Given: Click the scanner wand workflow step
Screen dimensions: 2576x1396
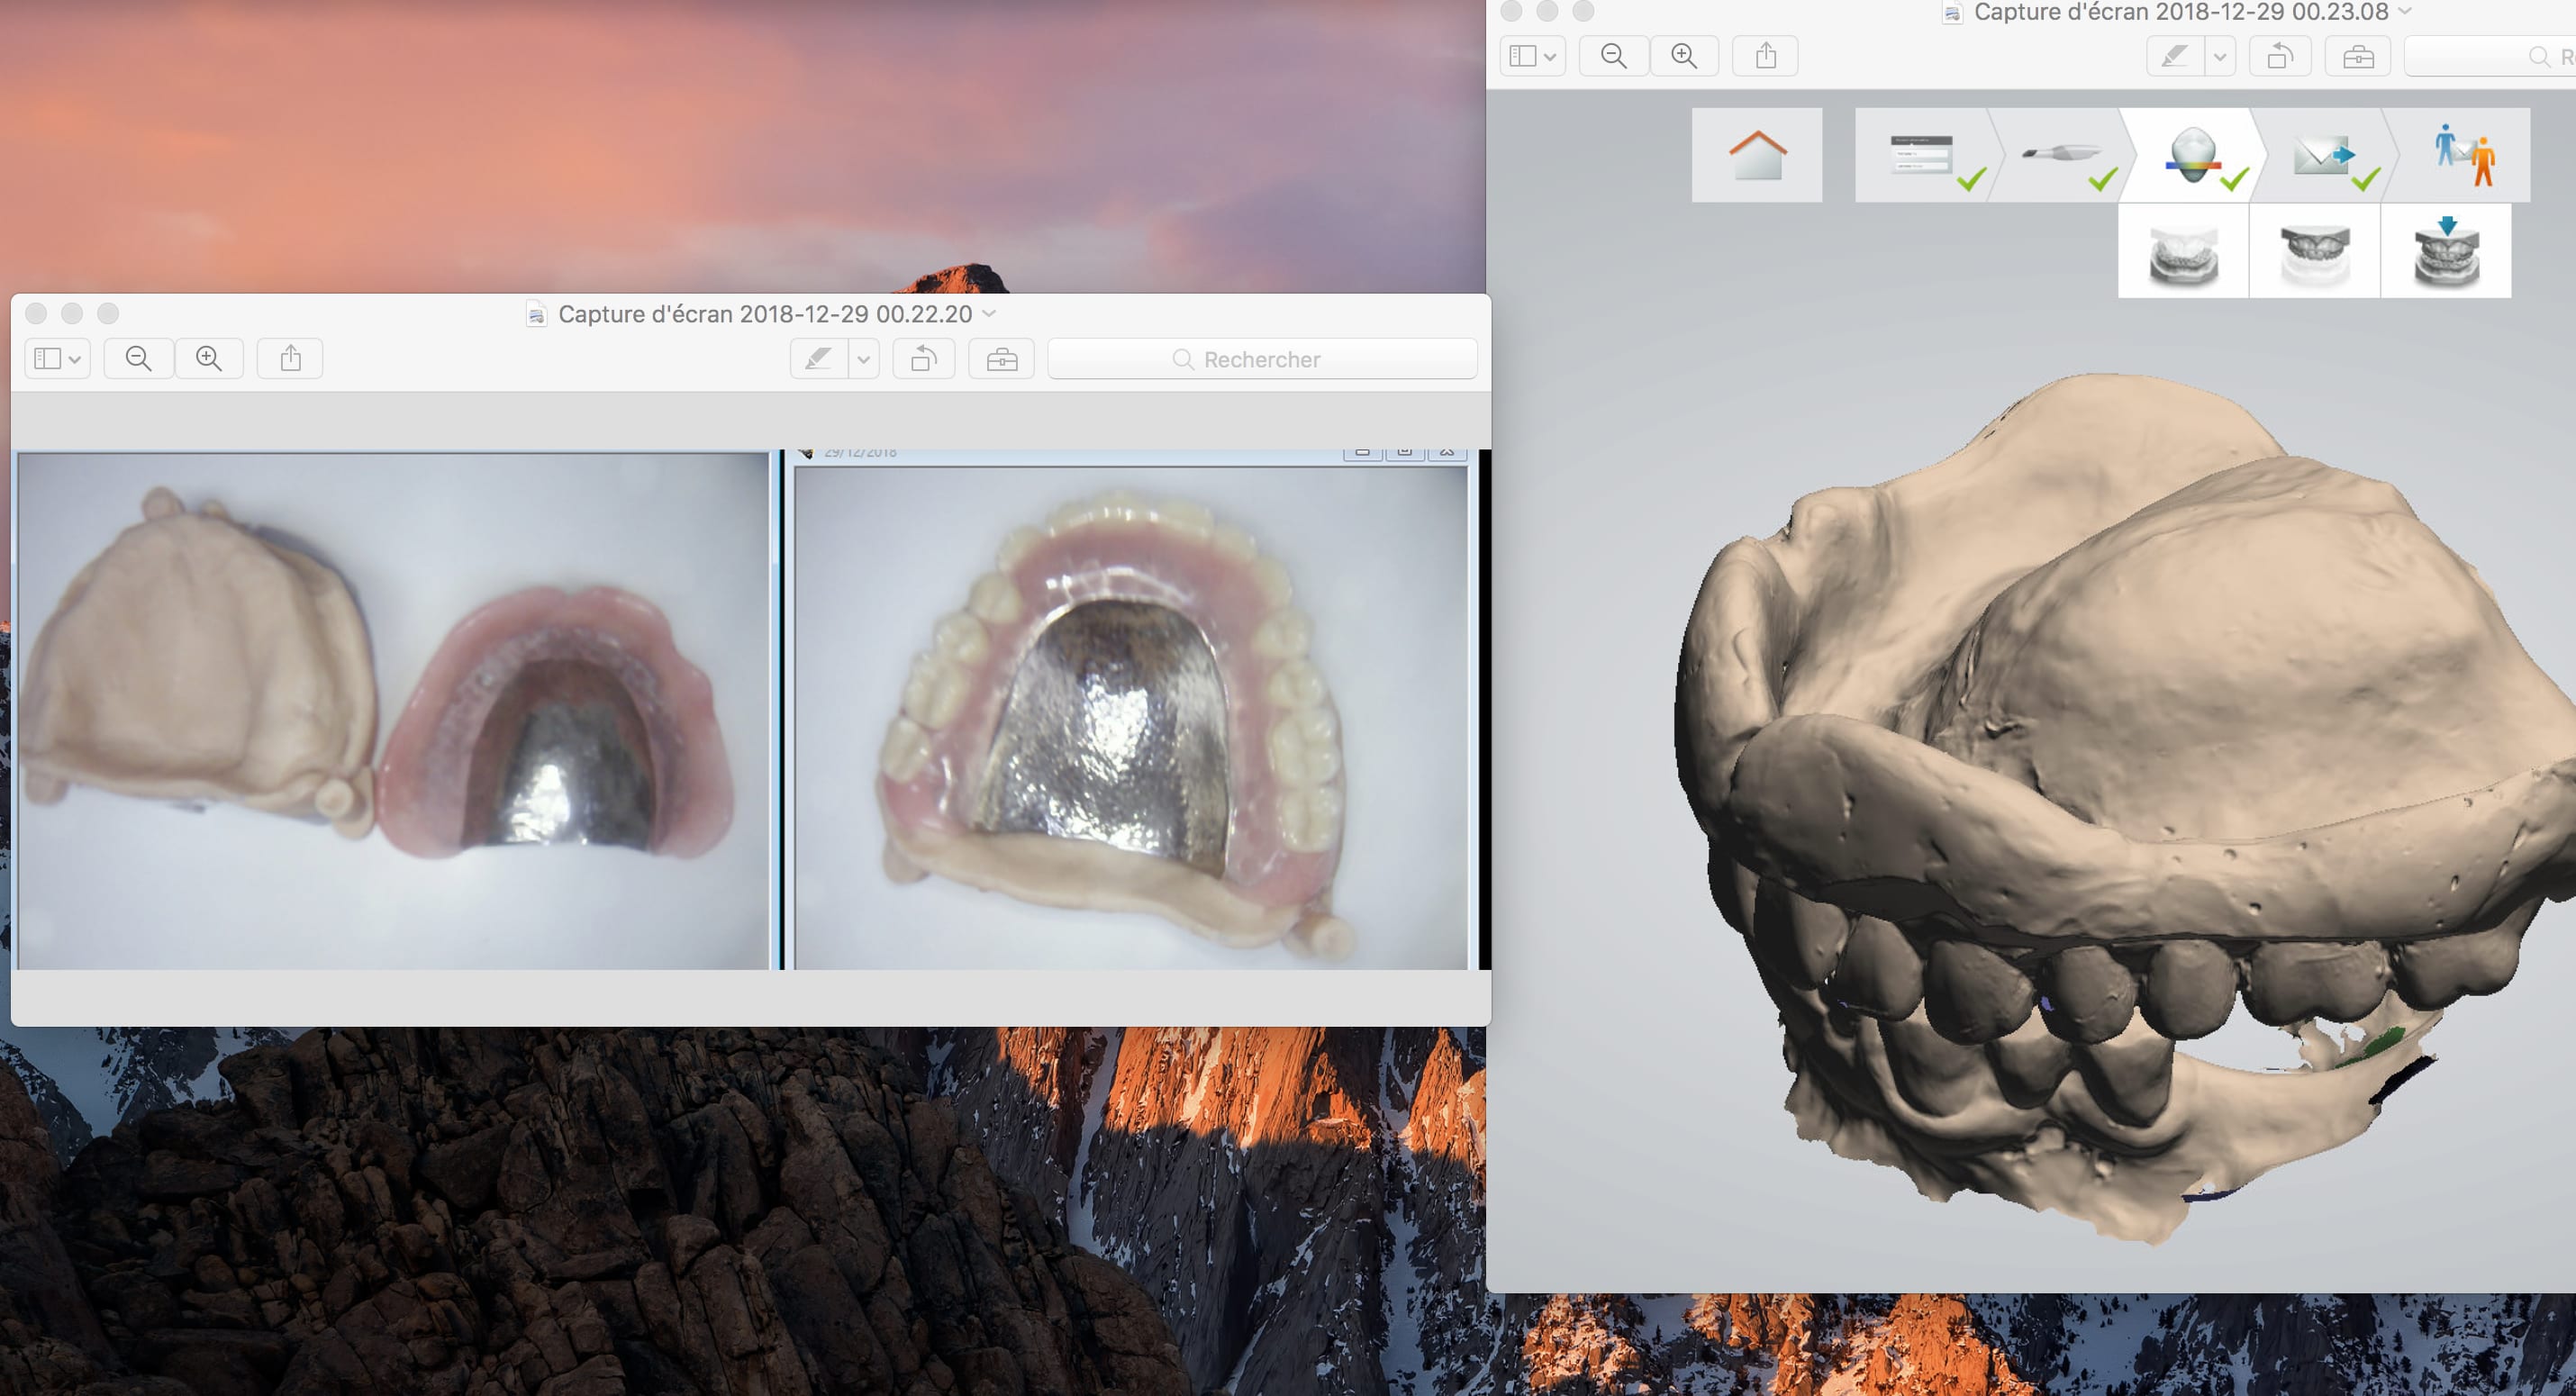Looking at the screenshot, I should click(x=2060, y=155).
